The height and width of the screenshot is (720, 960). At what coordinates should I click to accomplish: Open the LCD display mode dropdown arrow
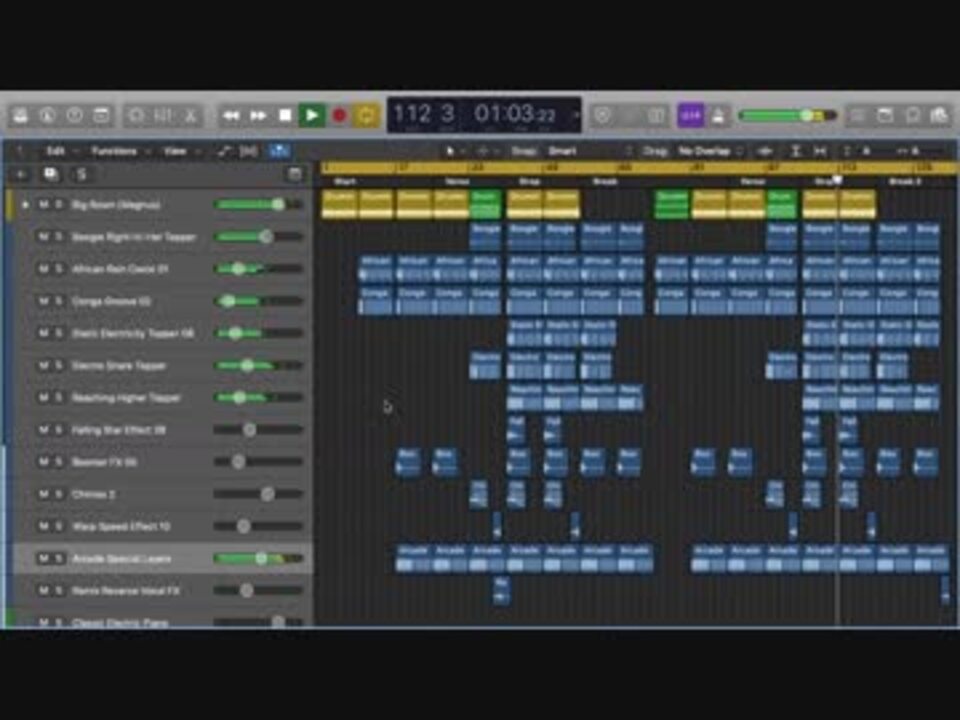575,114
